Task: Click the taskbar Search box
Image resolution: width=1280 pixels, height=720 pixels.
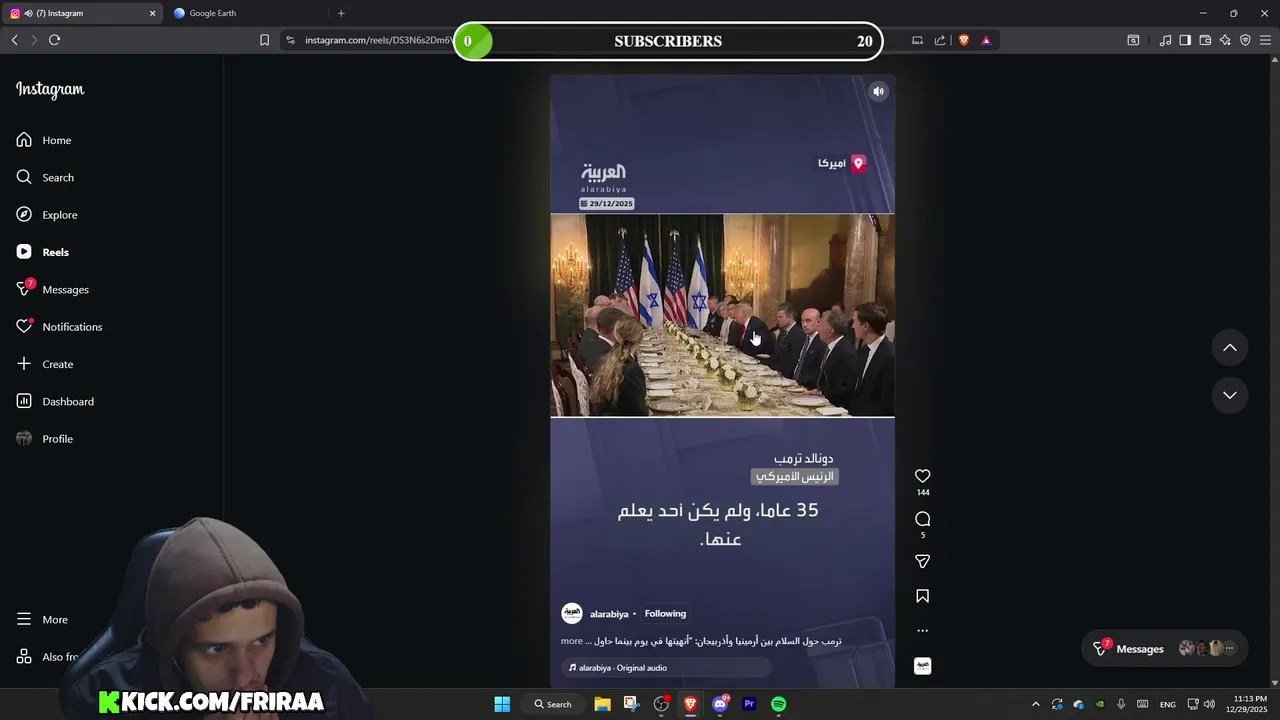Action: point(553,704)
